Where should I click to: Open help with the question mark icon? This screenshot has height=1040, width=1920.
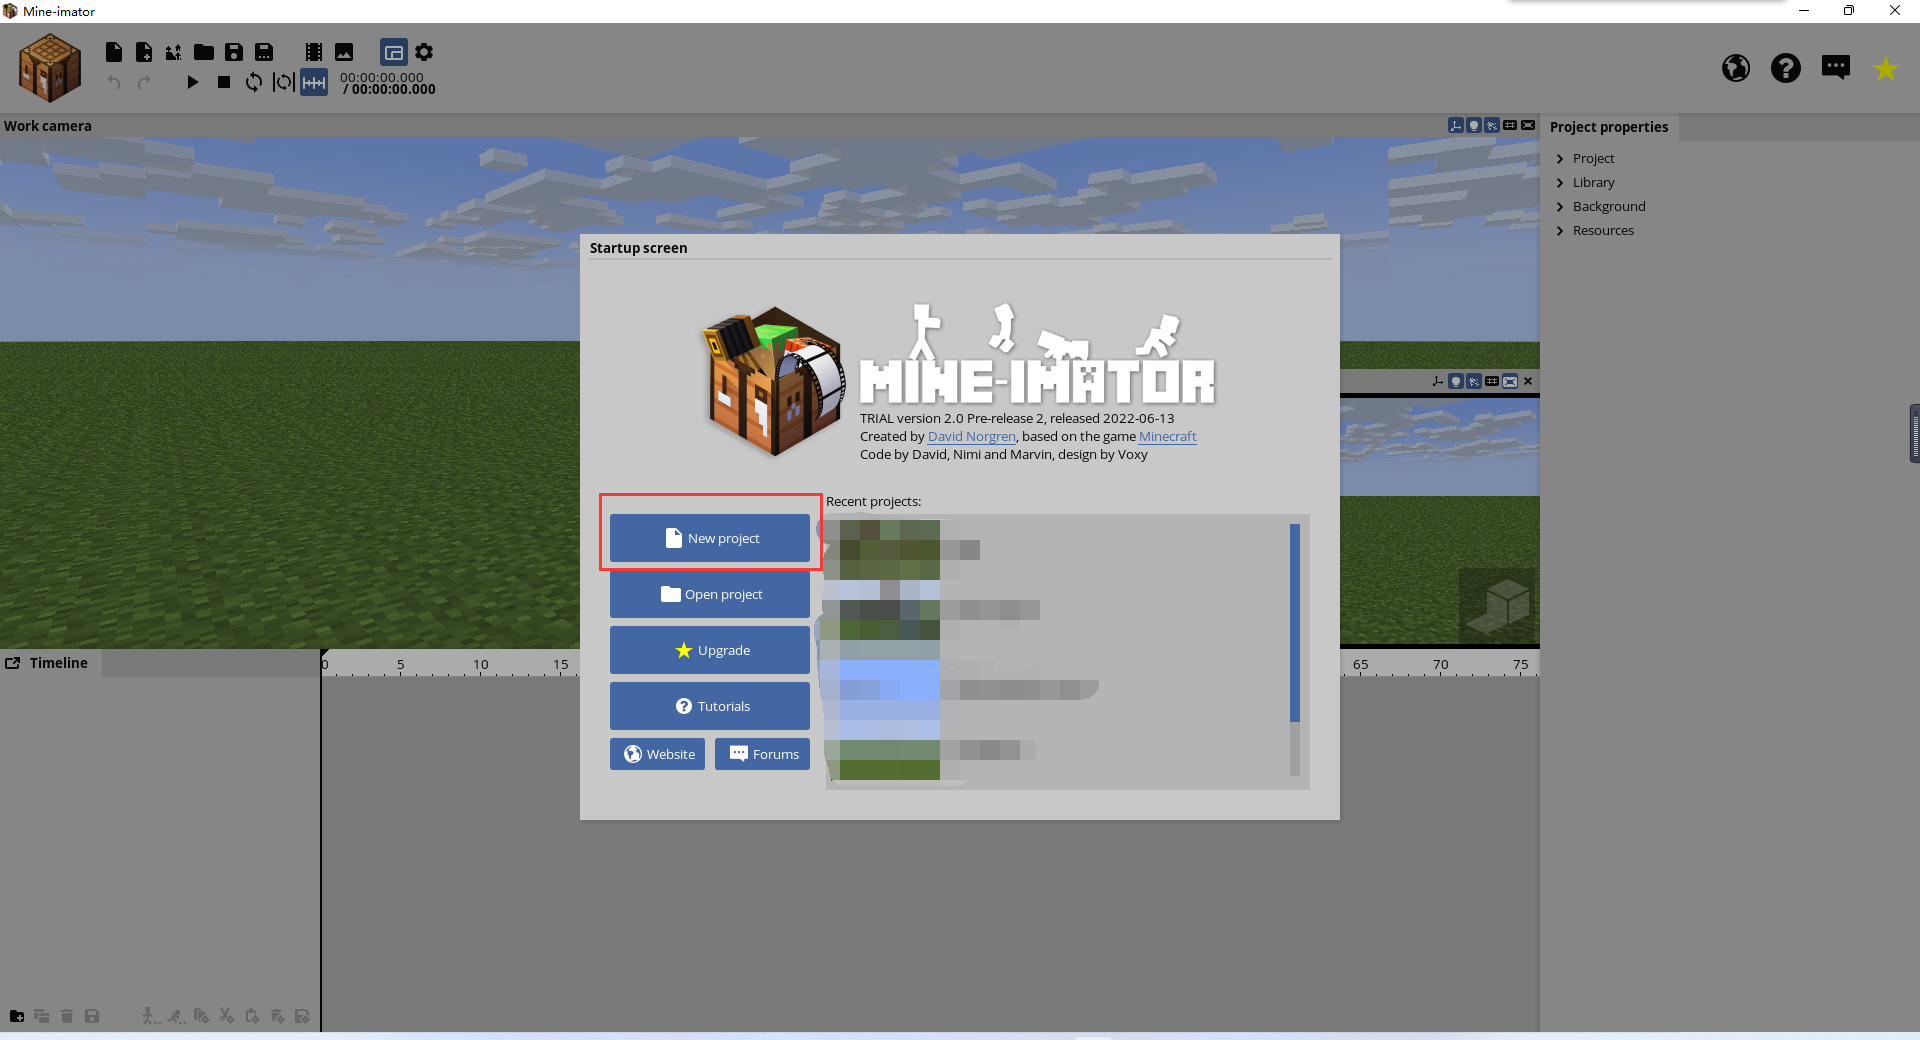point(1786,68)
